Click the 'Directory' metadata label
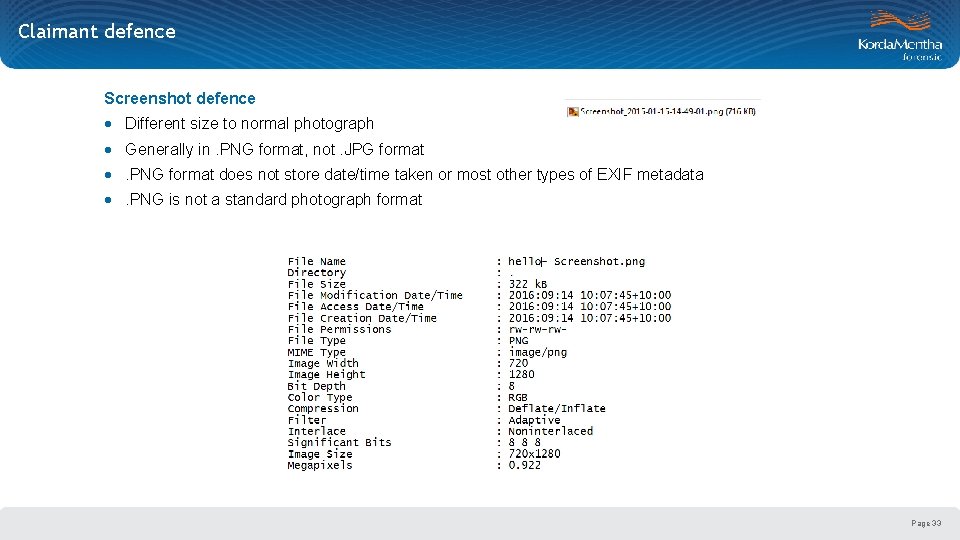 [317, 272]
